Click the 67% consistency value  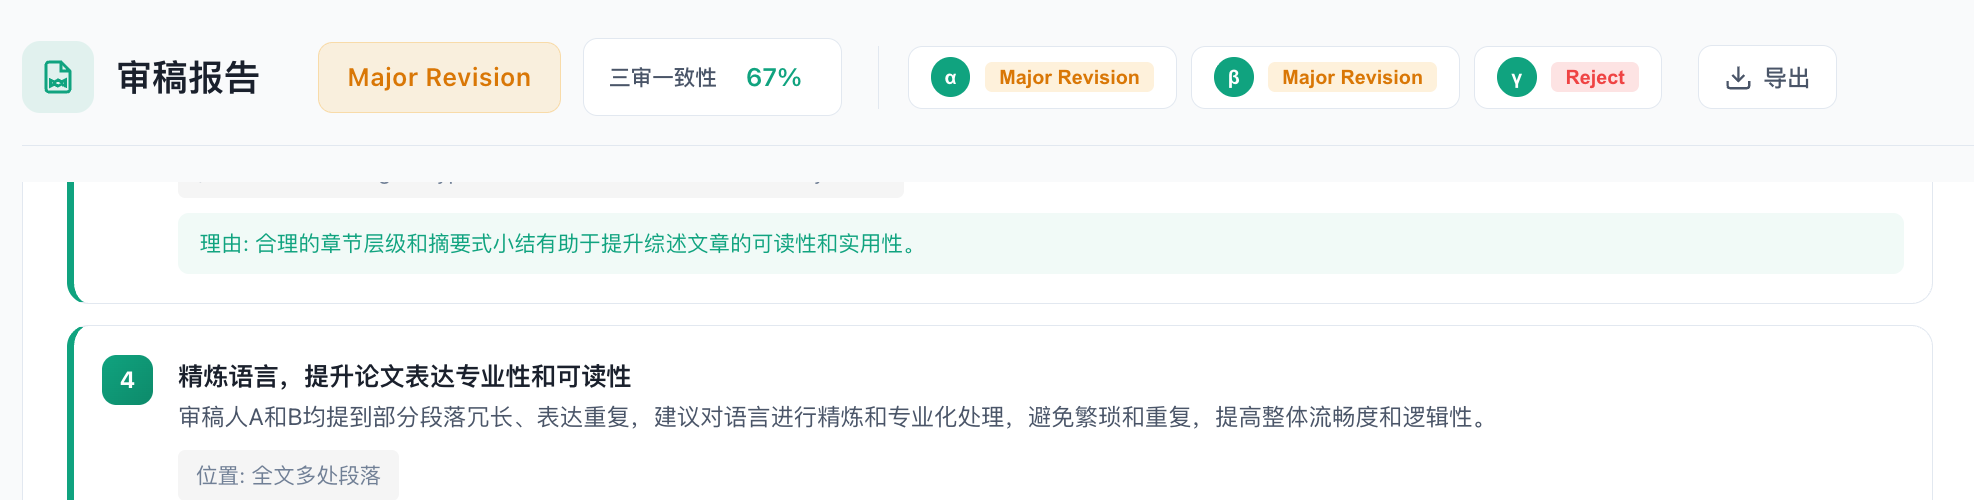coord(773,77)
